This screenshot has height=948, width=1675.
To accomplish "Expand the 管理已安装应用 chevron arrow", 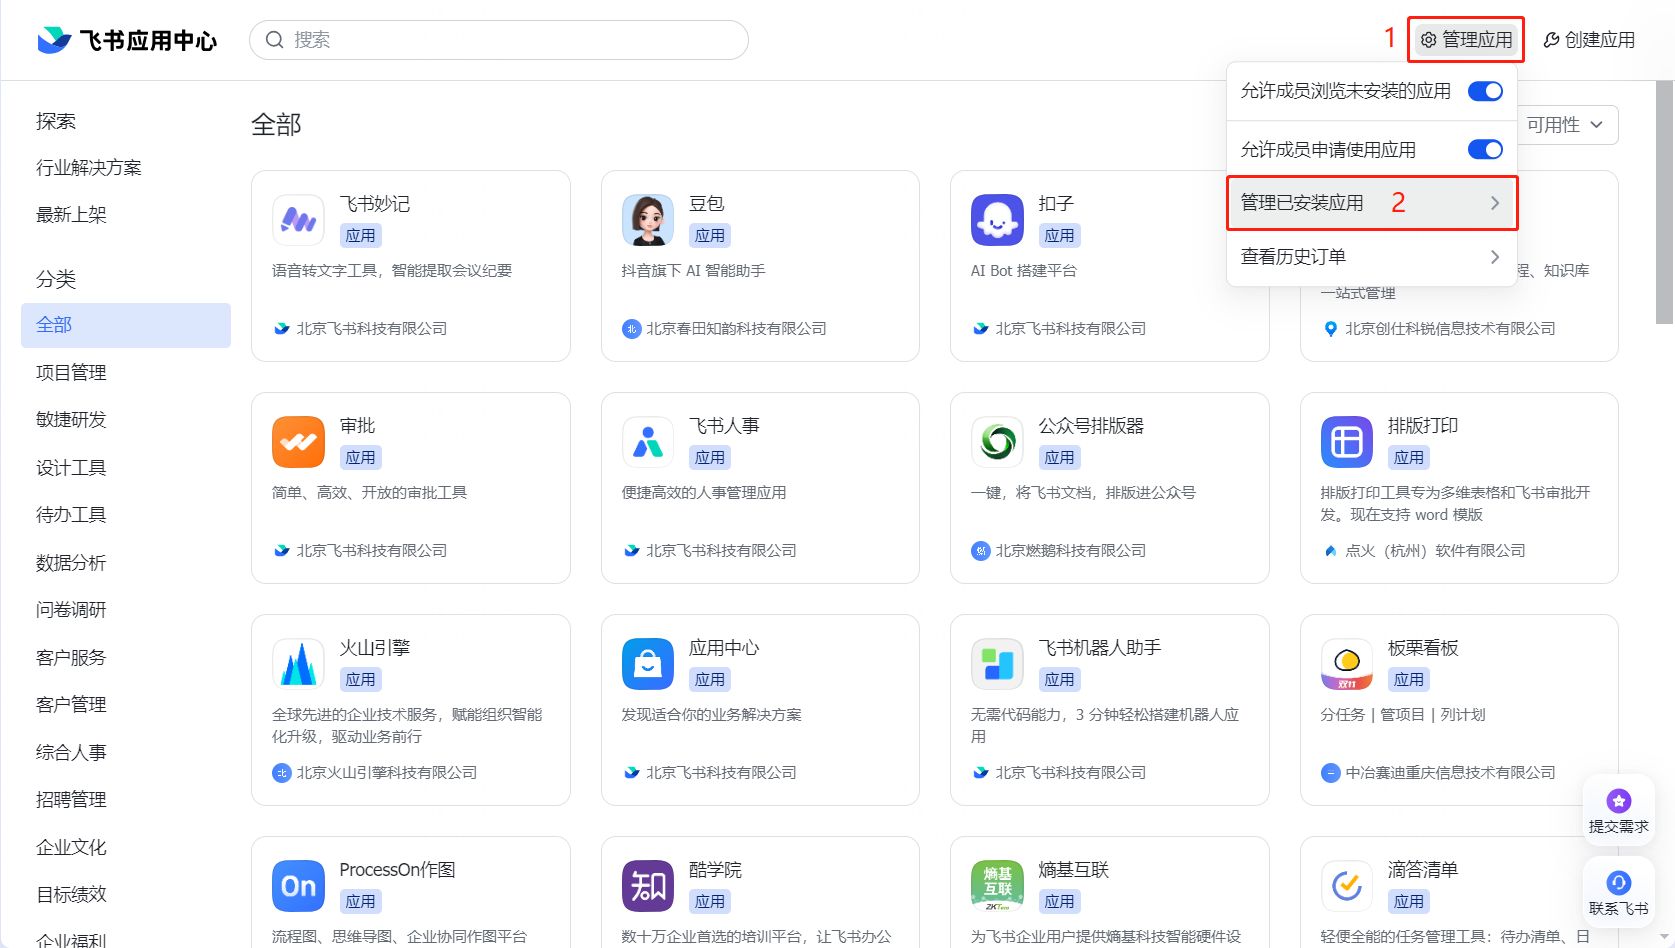I will pyautogui.click(x=1495, y=203).
